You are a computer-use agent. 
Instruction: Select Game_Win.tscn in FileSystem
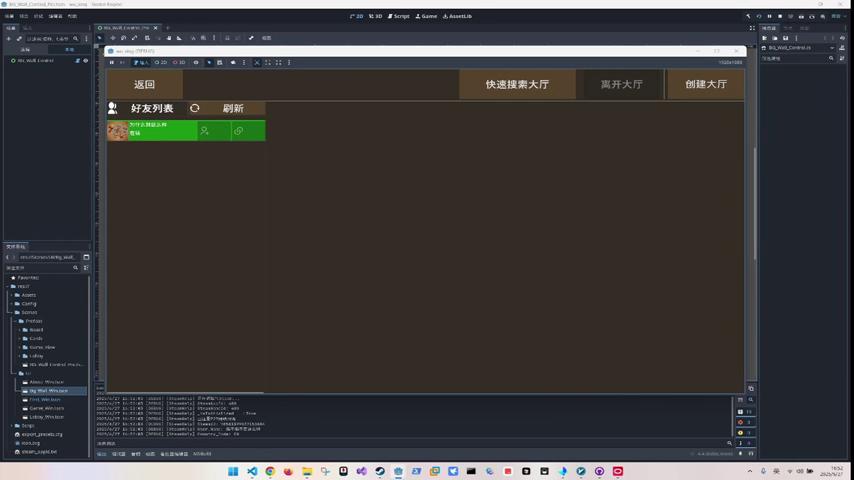46,408
